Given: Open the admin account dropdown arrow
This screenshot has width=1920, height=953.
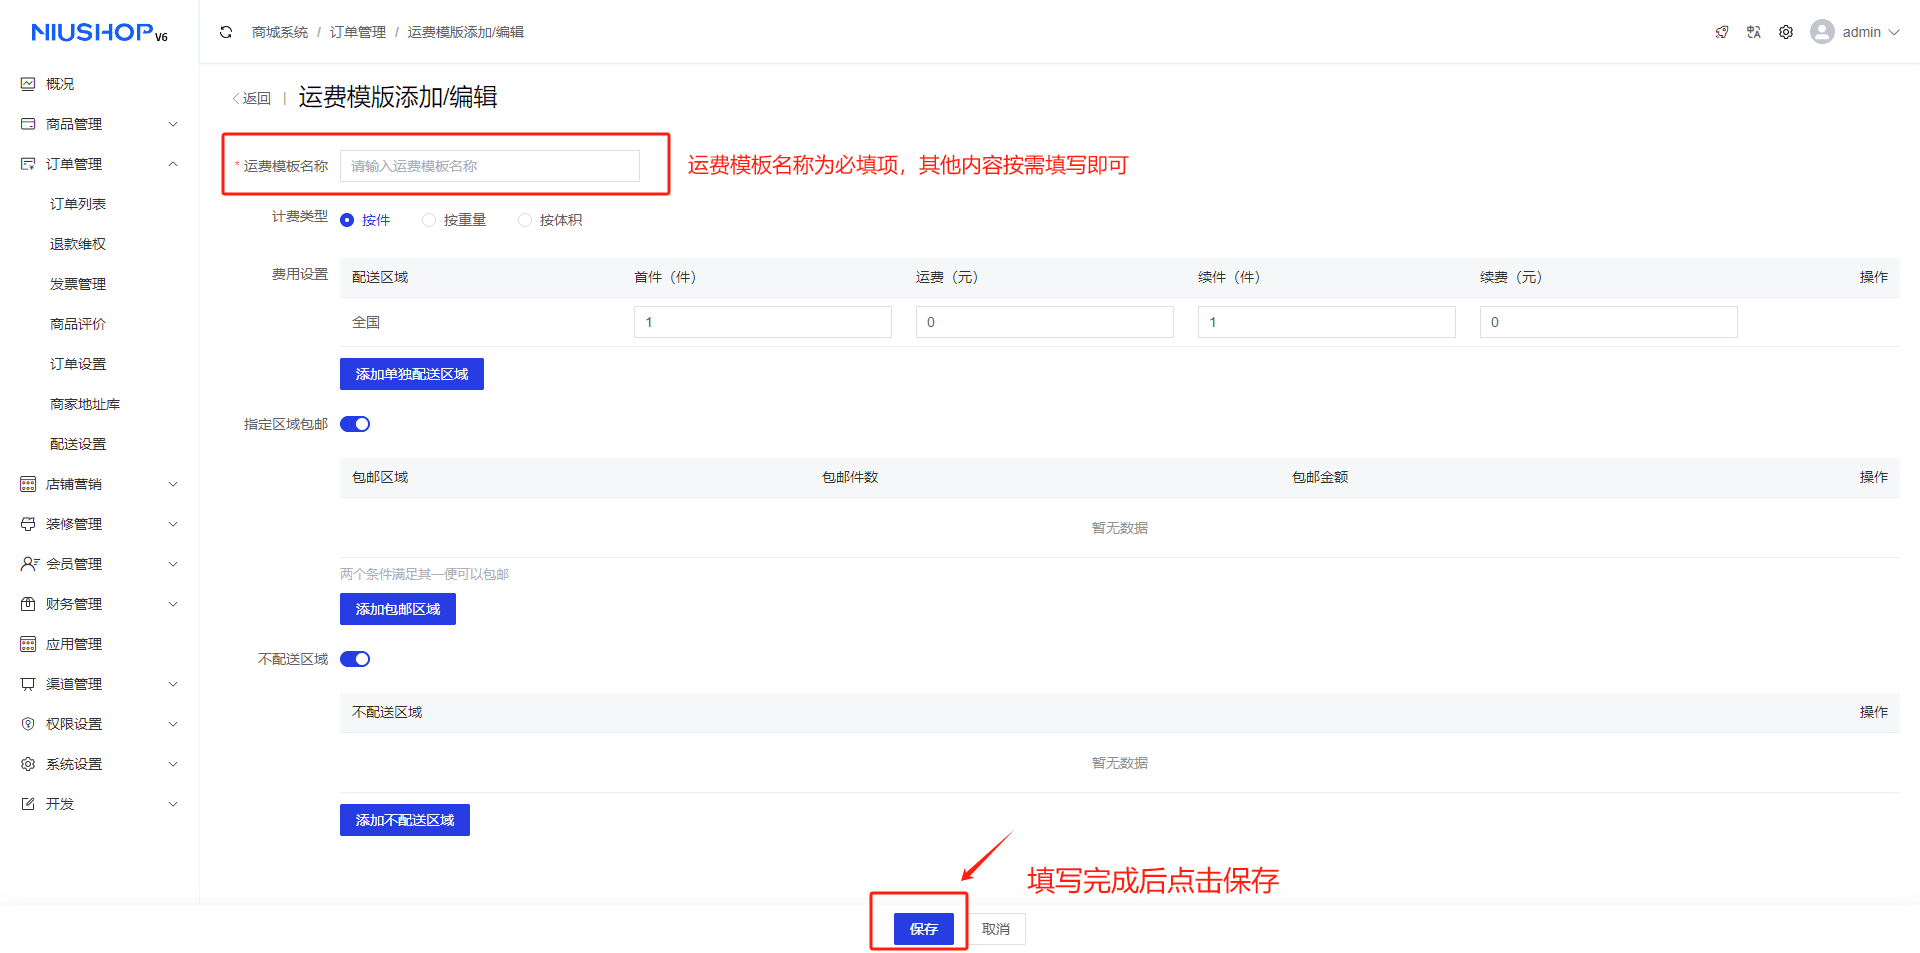Looking at the screenshot, I should [1894, 32].
